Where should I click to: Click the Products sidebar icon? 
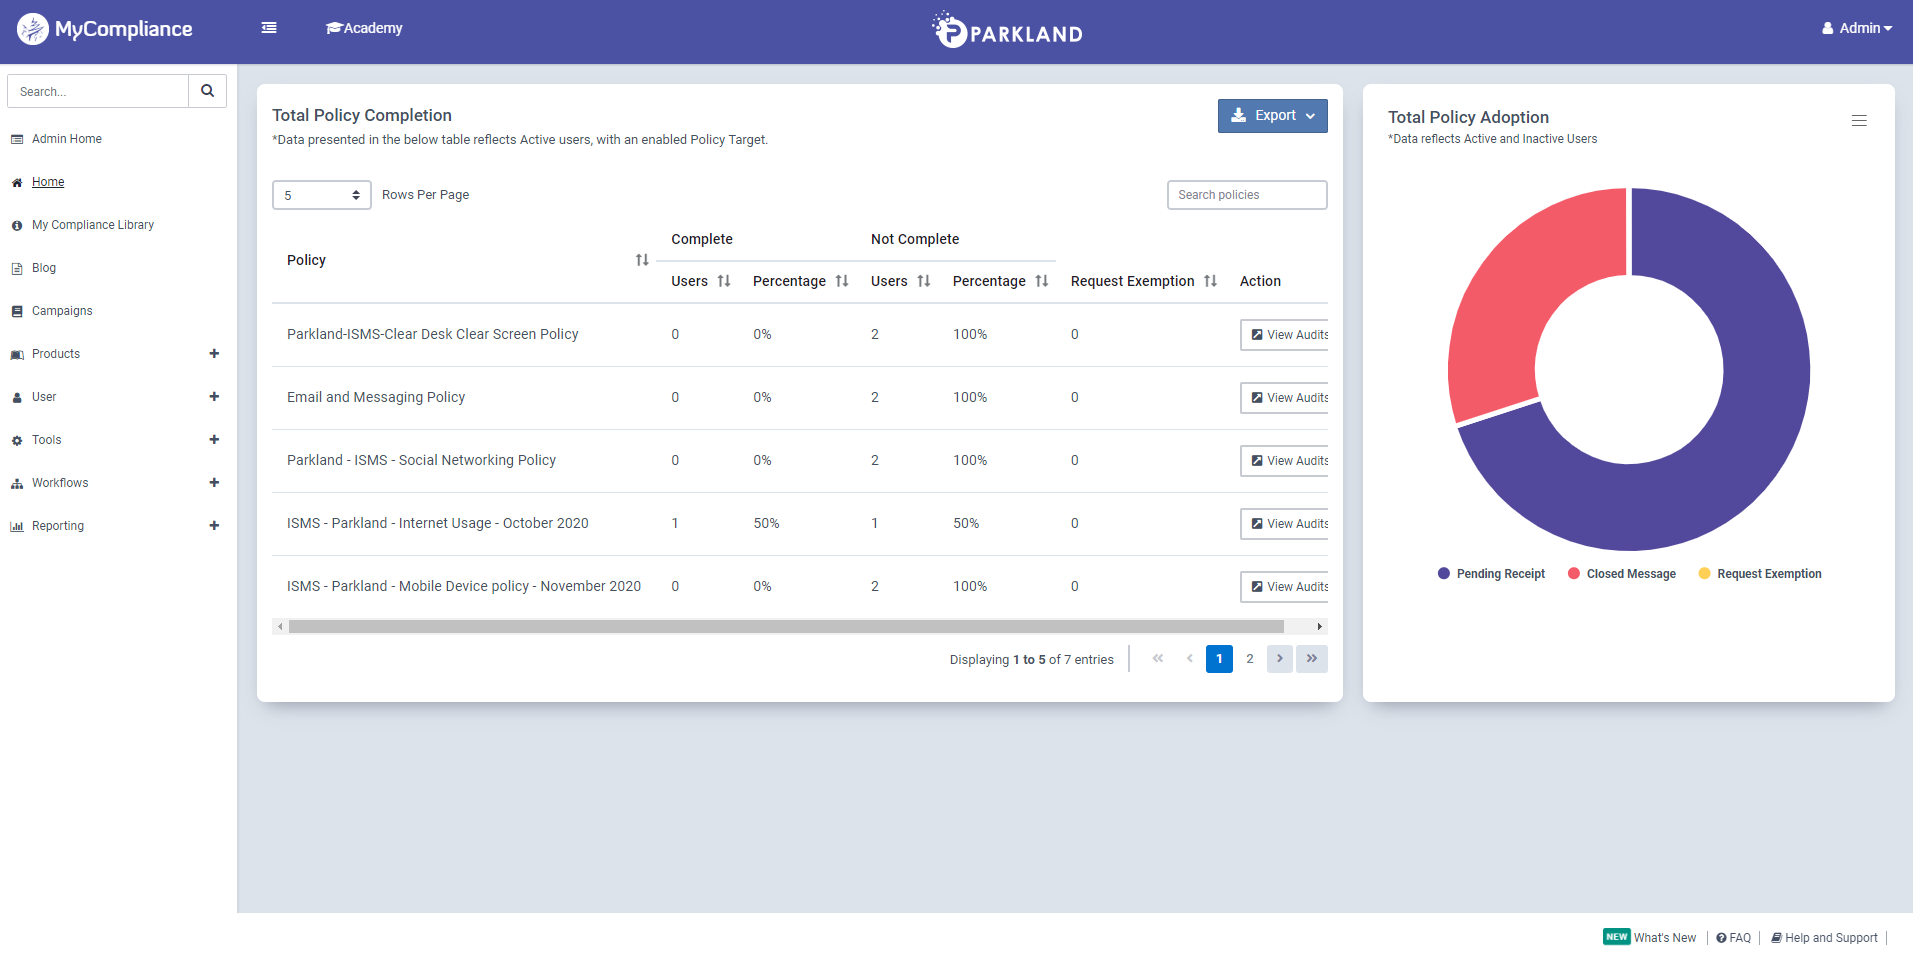17,355
